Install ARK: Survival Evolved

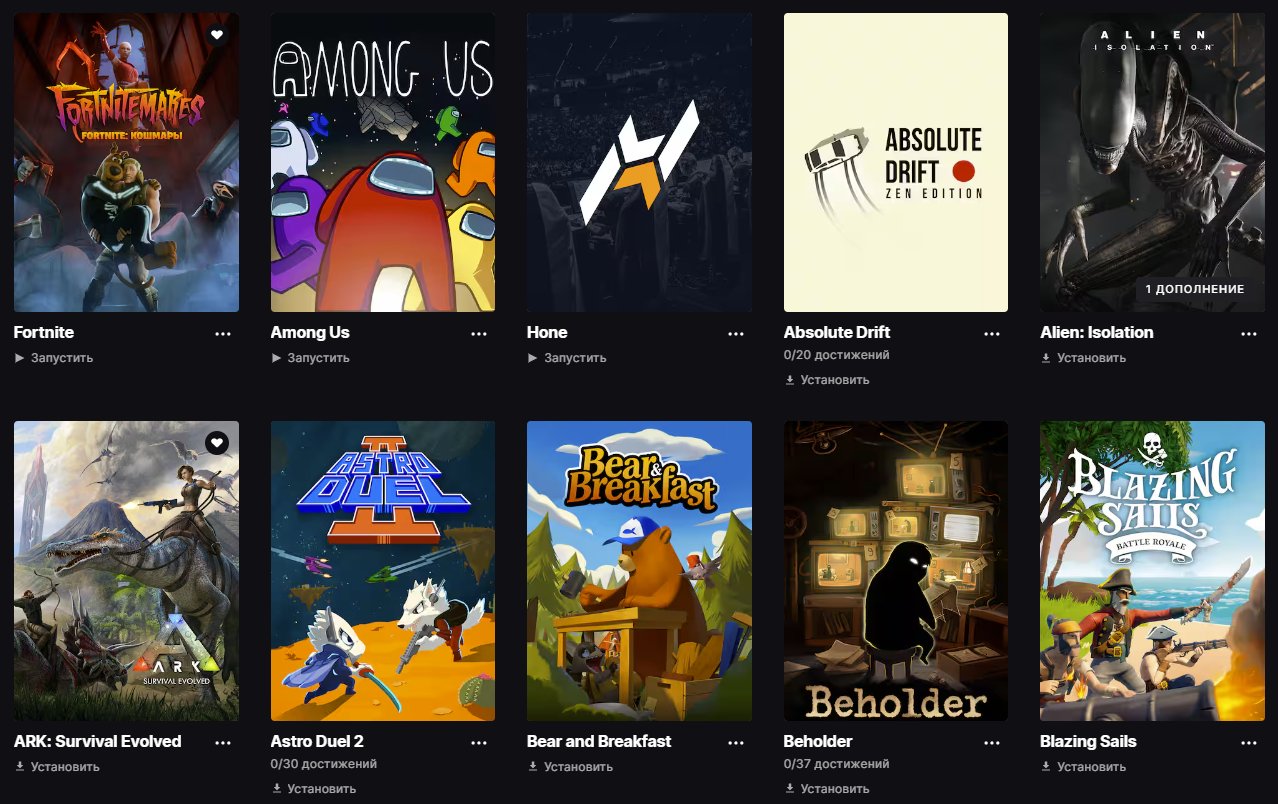(x=57, y=767)
